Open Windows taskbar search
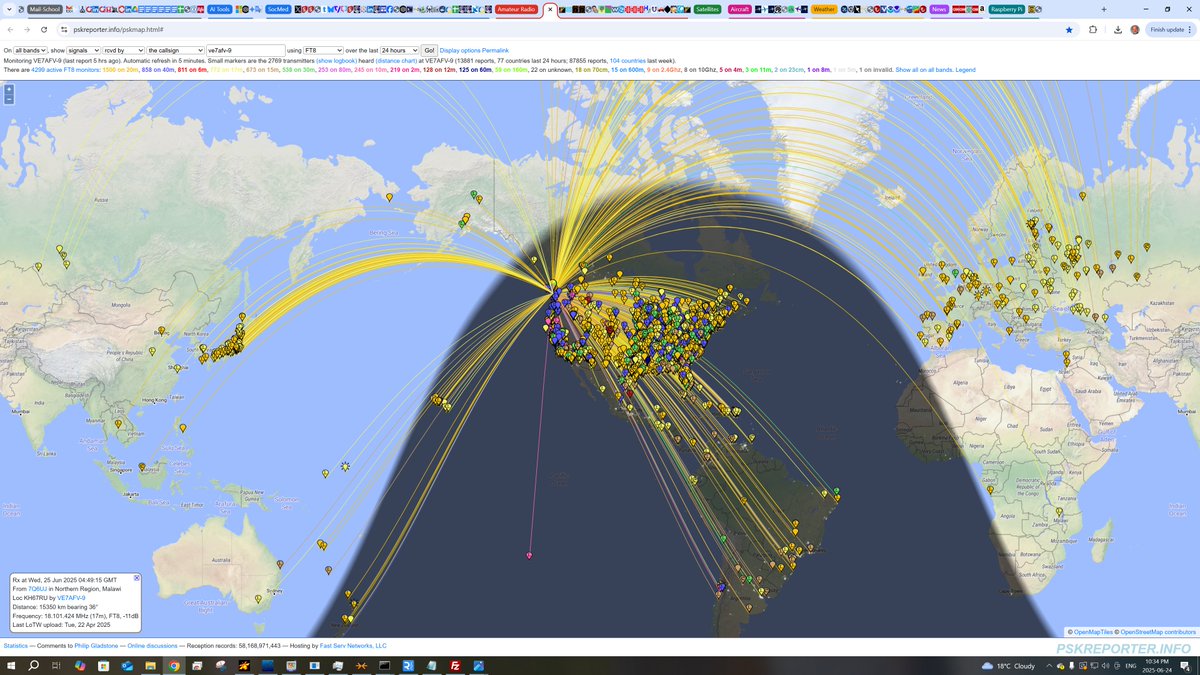Image resolution: width=1200 pixels, height=675 pixels. [x=34, y=665]
